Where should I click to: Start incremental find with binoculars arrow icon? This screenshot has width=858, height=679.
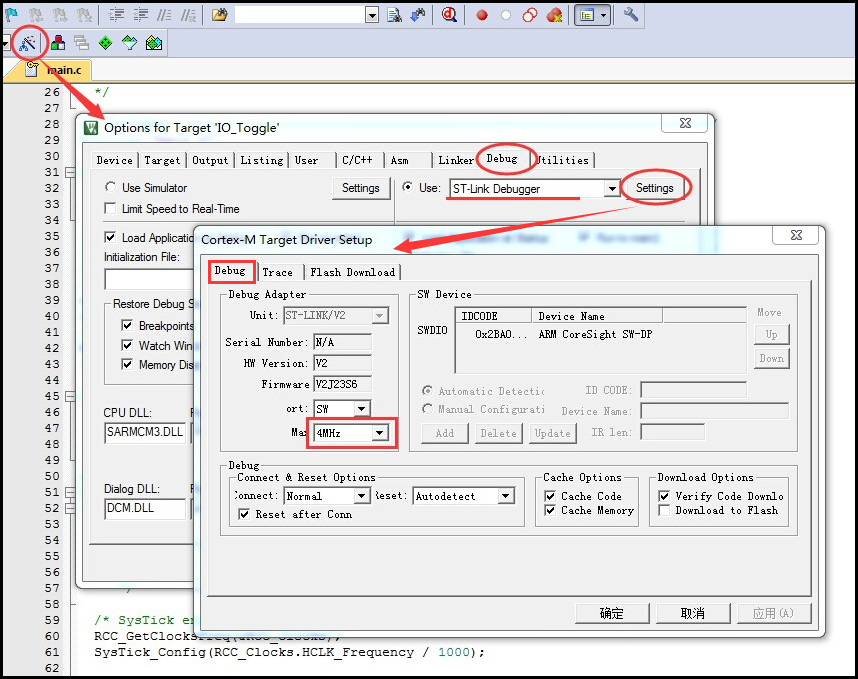(418, 15)
